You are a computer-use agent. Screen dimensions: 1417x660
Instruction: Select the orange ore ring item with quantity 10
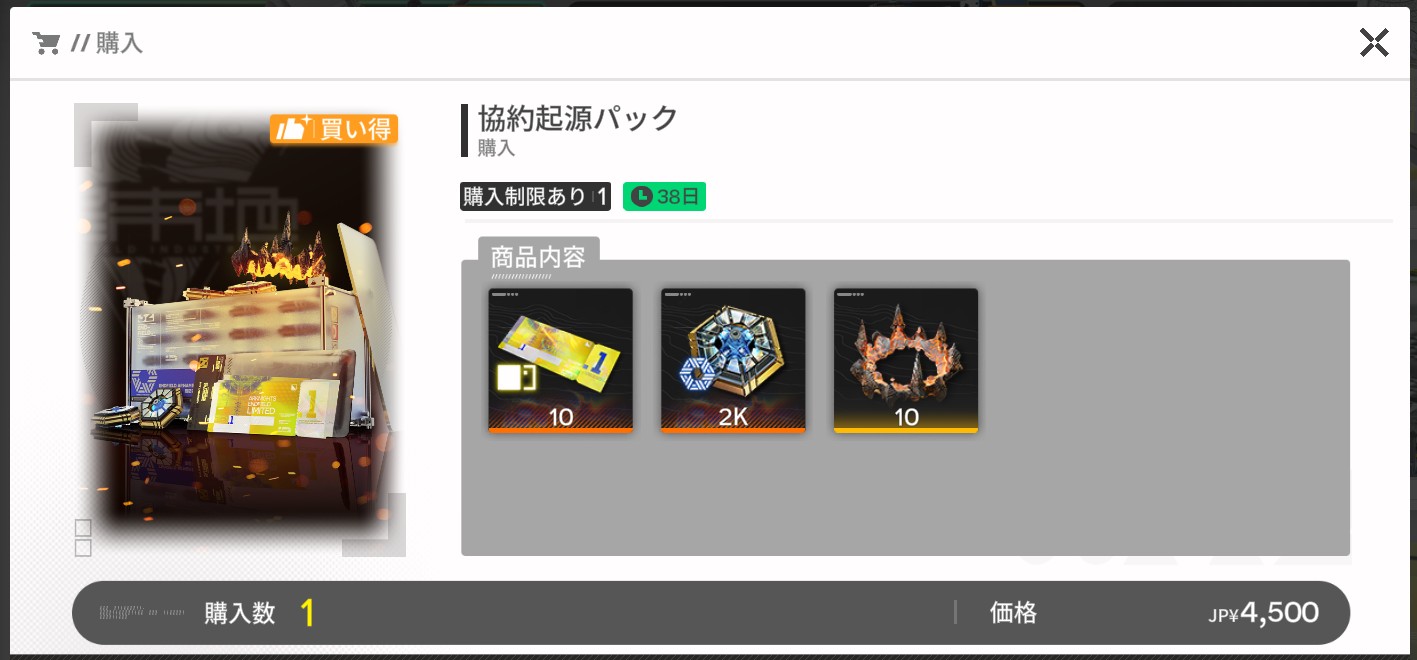pos(906,361)
